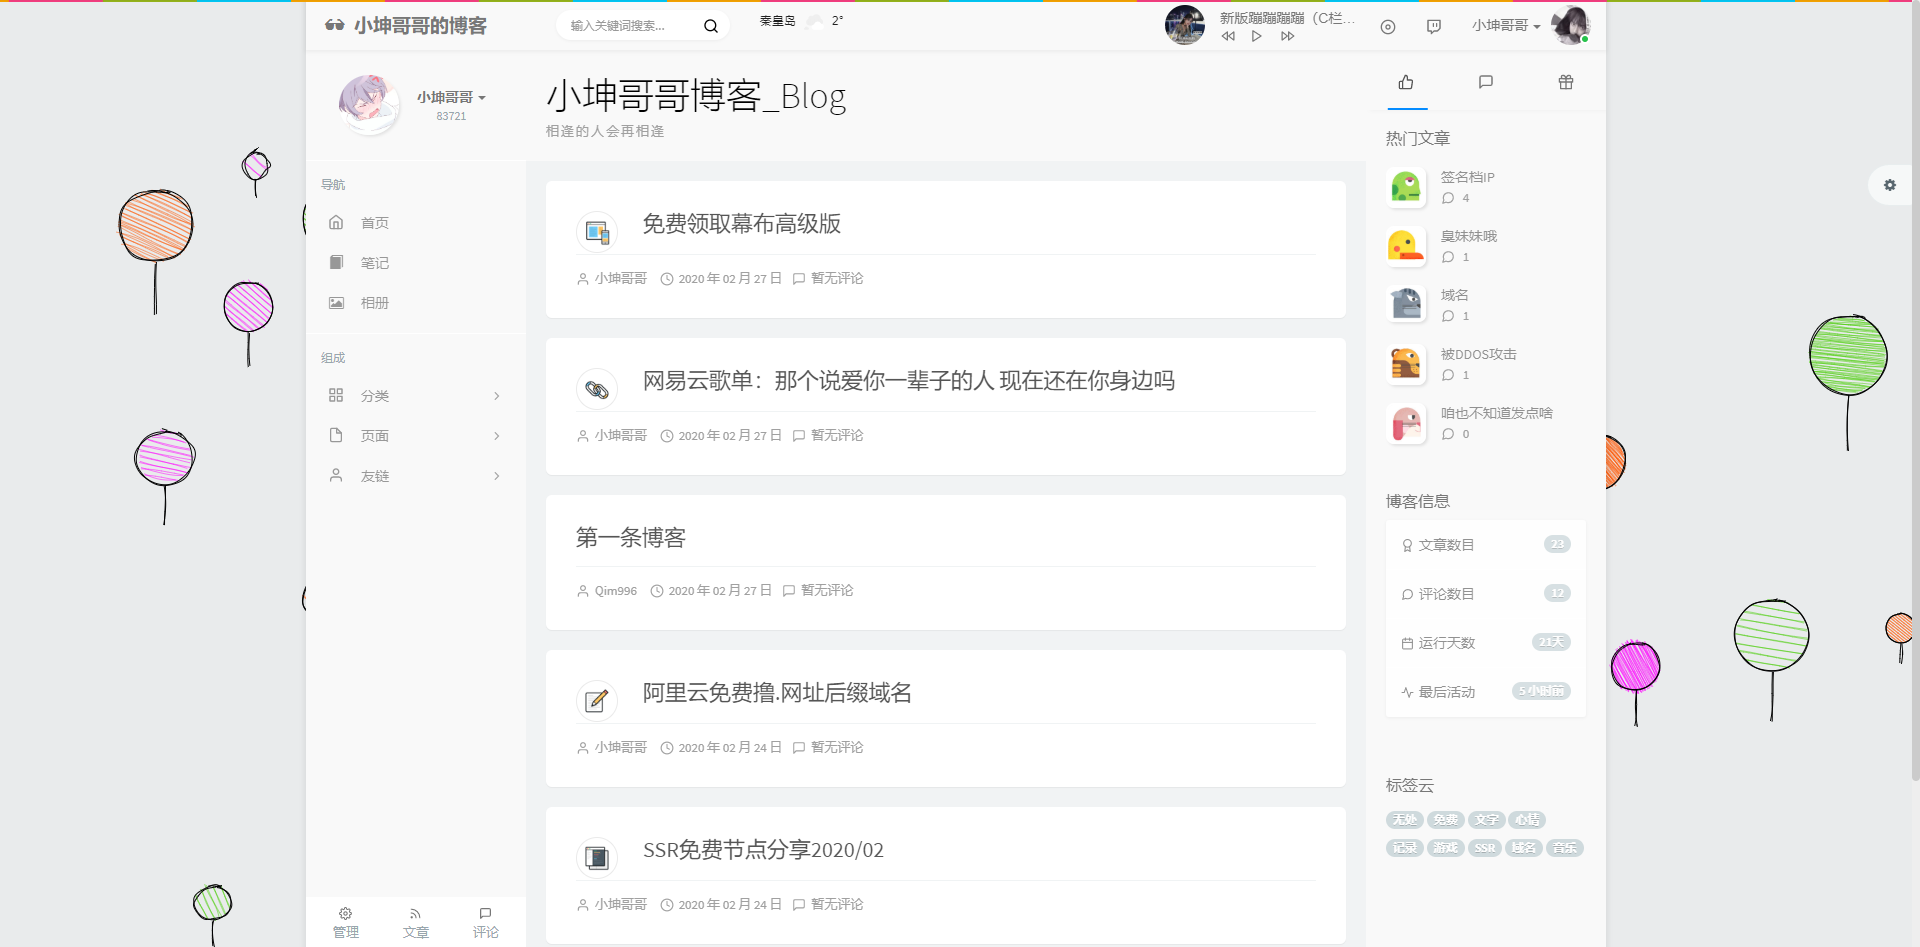Click the 文字 tag
The image size is (1920, 947).
click(1486, 820)
